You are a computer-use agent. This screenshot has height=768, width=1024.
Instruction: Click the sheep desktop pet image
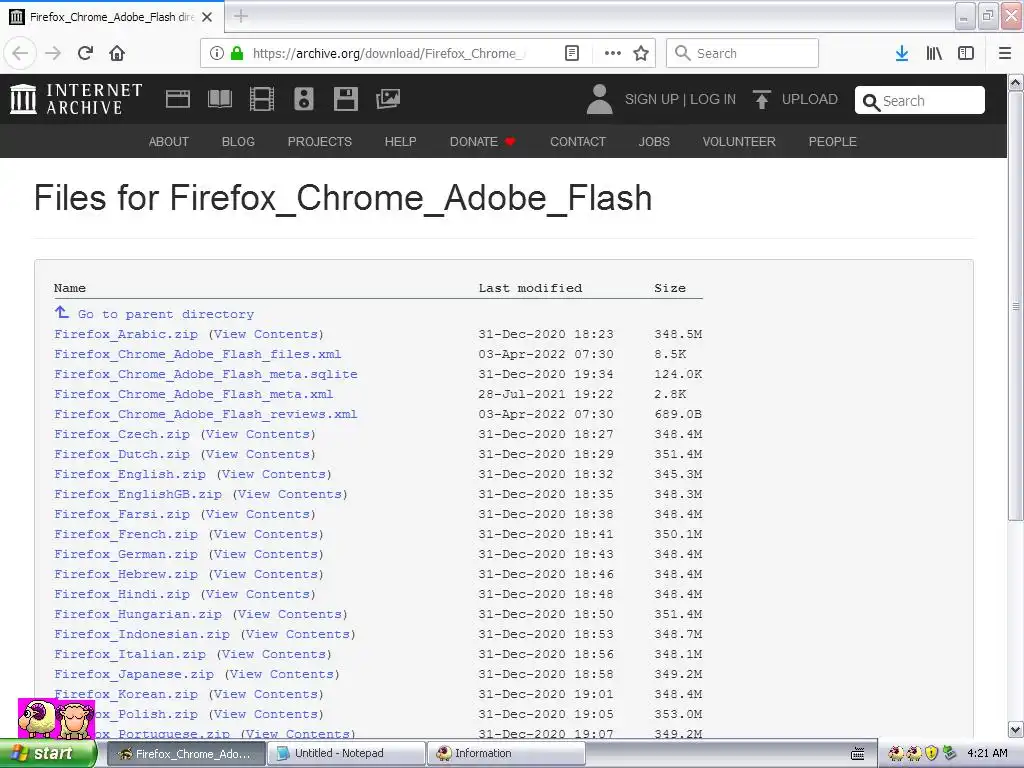(57, 719)
